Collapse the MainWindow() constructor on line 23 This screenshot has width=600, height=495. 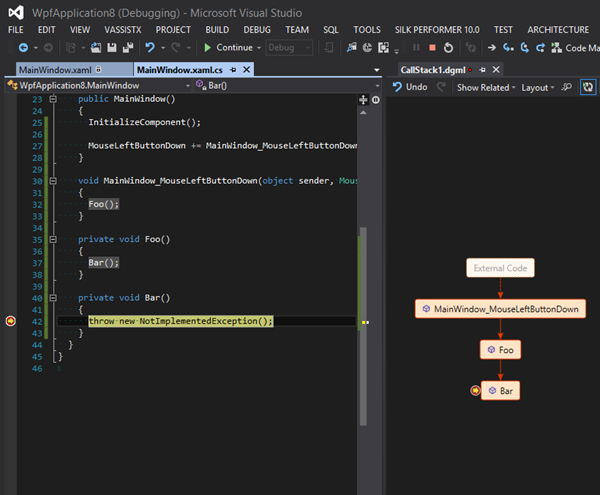(x=53, y=99)
